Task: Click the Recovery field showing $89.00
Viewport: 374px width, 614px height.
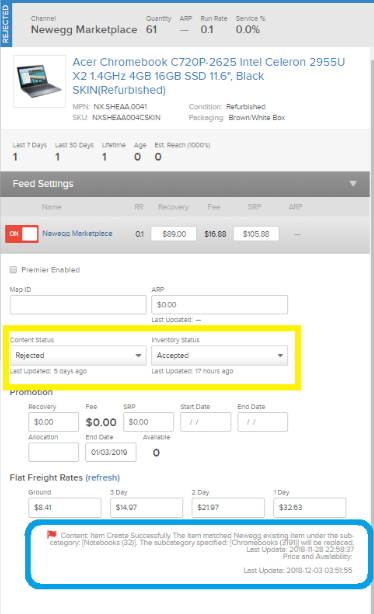Action: click(x=173, y=234)
